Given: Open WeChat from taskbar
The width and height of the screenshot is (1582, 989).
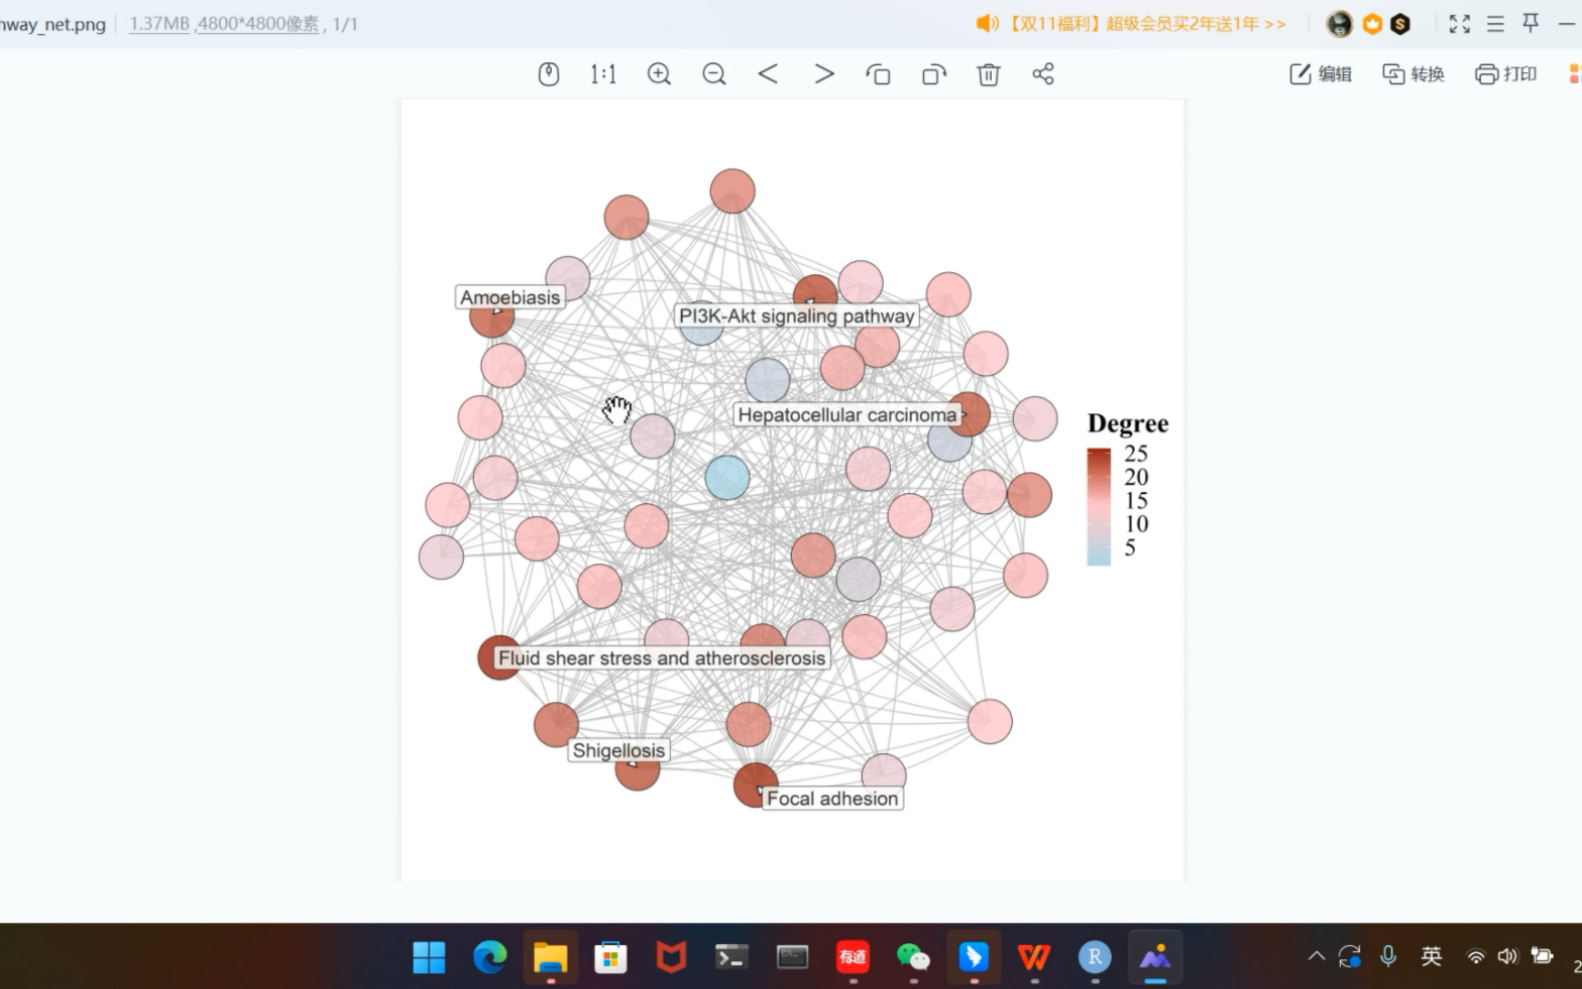Looking at the screenshot, I should point(913,957).
